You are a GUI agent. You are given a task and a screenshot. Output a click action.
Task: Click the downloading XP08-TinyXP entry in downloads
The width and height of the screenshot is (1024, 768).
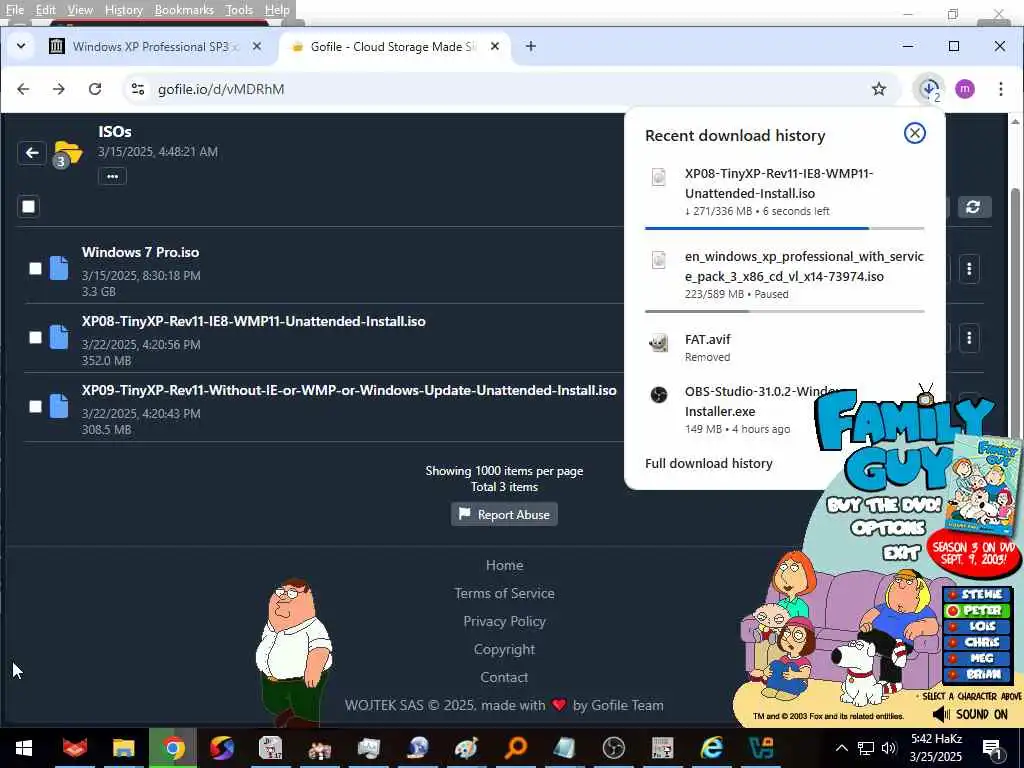click(784, 192)
